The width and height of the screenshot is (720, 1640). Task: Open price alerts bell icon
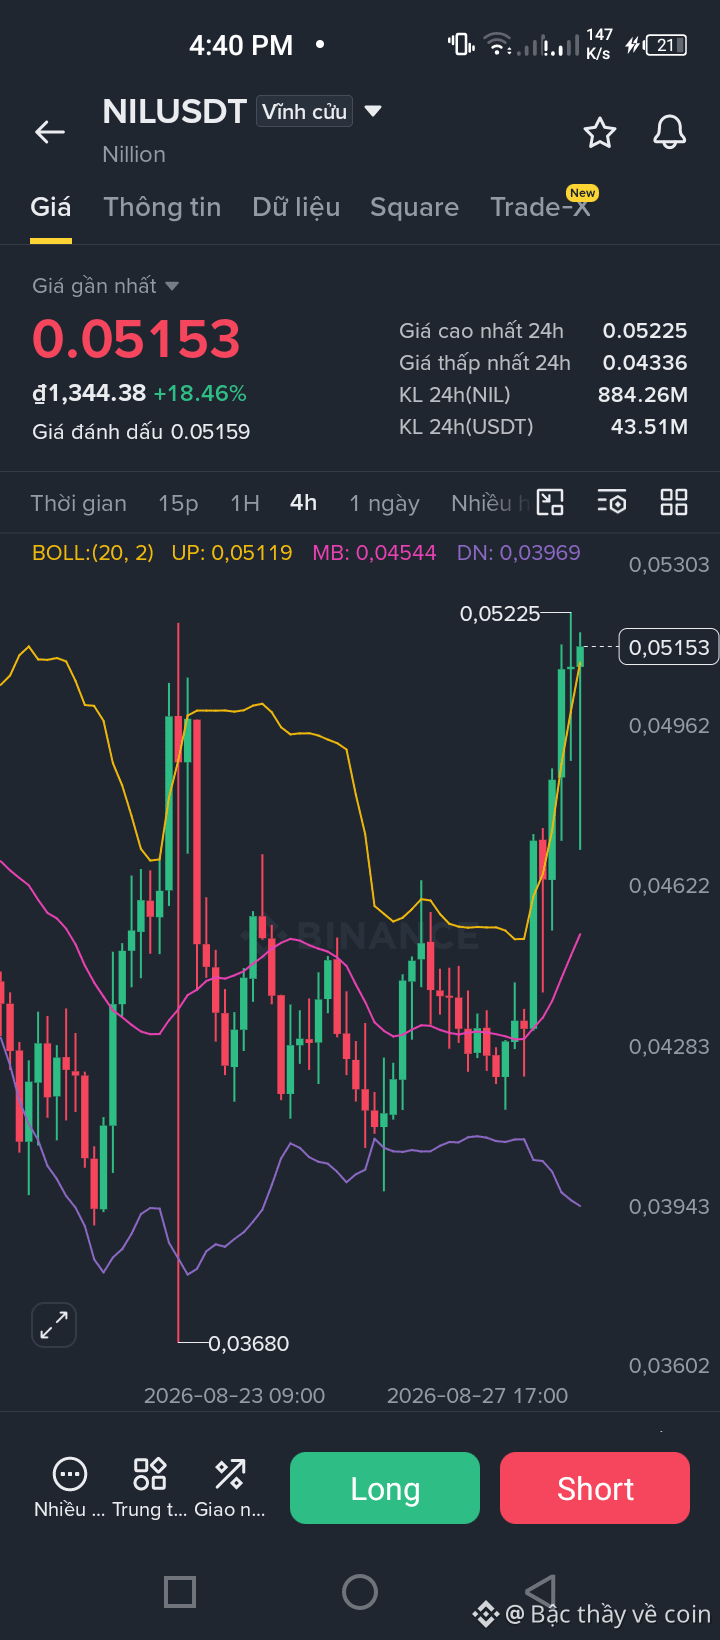(669, 132)
